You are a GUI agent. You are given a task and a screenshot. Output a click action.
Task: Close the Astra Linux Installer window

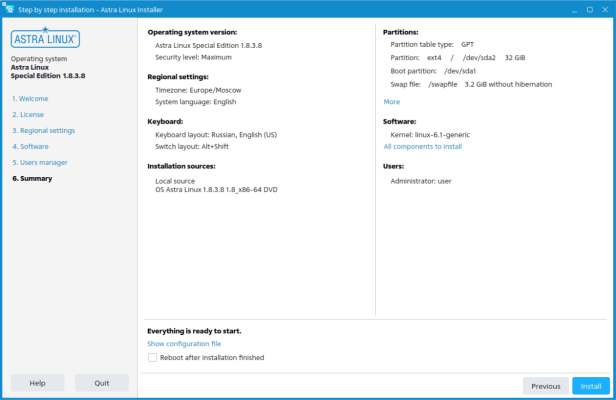605,10
